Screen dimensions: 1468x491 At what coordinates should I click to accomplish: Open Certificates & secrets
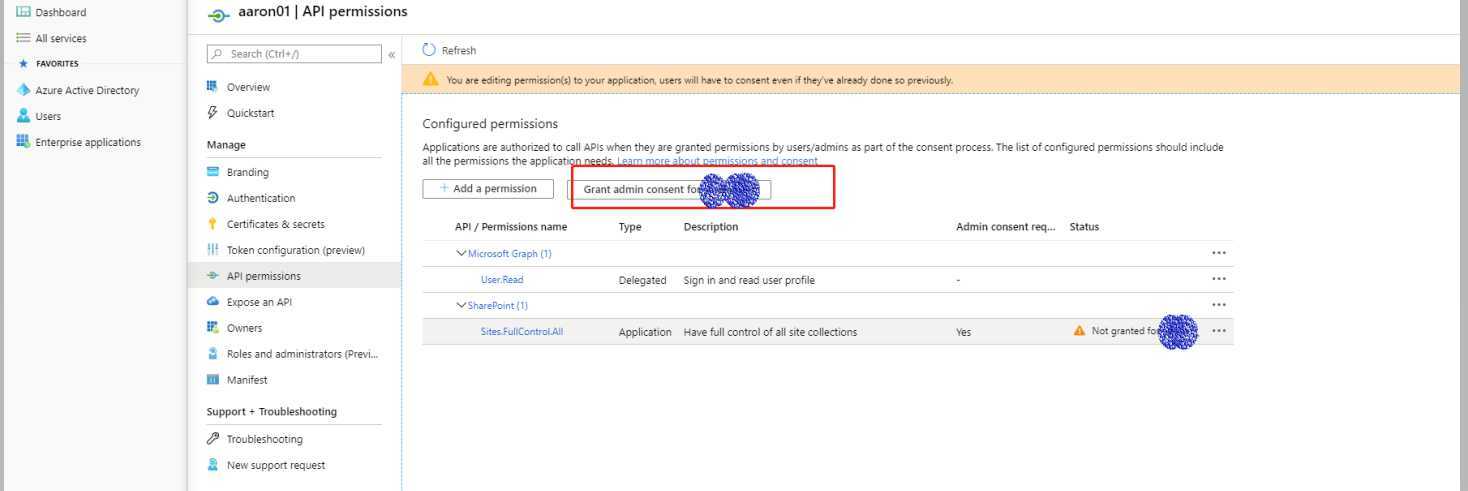[276, 224]
